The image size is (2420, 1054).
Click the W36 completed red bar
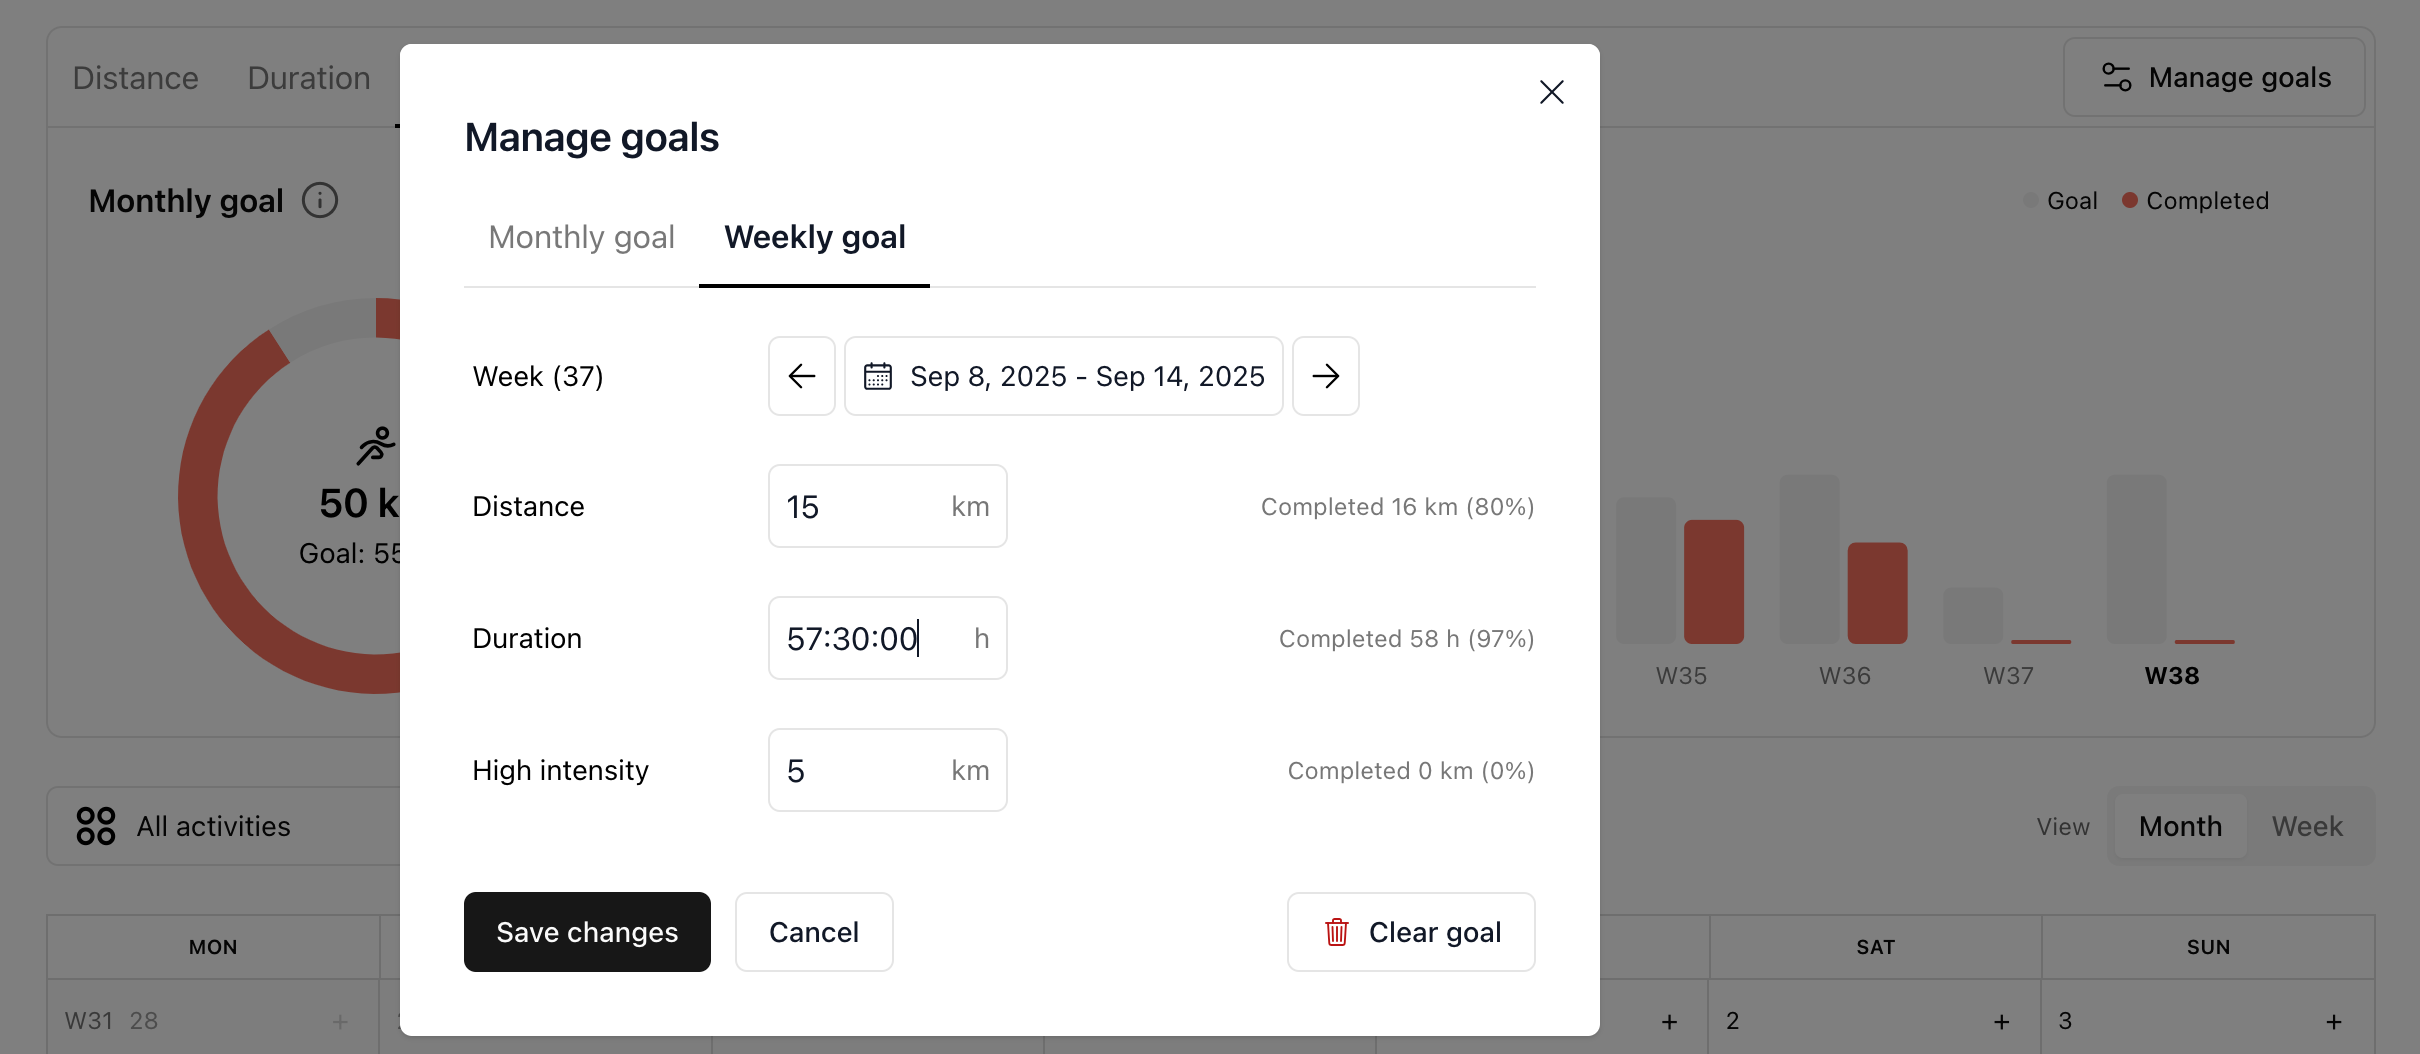(x=1878, y=593)
